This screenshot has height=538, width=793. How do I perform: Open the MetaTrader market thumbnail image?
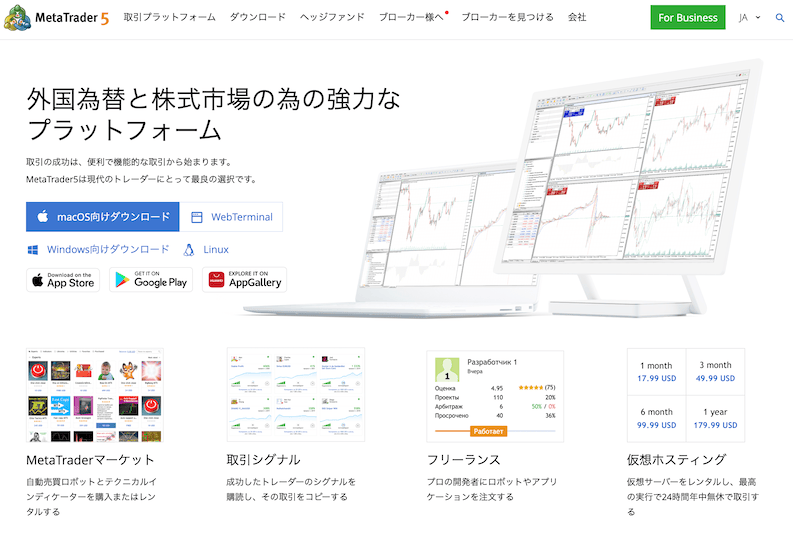pyautogui.click(x=95, y=395)
